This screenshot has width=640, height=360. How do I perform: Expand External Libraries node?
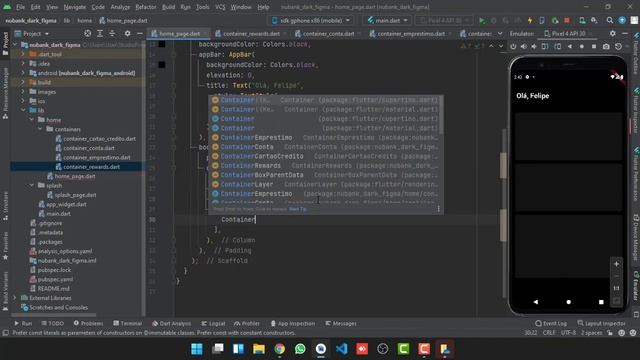pyautogui.click(x=15, y=298)
